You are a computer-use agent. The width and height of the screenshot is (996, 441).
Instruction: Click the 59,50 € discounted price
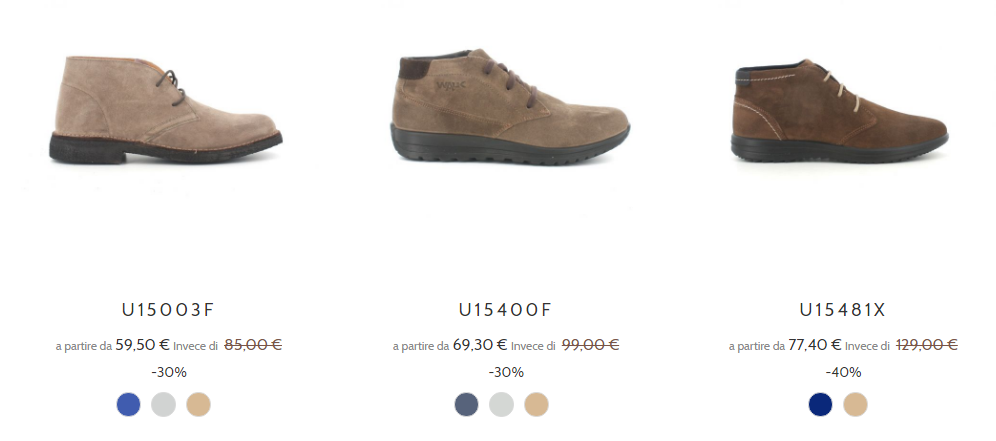tap(142, 345)
